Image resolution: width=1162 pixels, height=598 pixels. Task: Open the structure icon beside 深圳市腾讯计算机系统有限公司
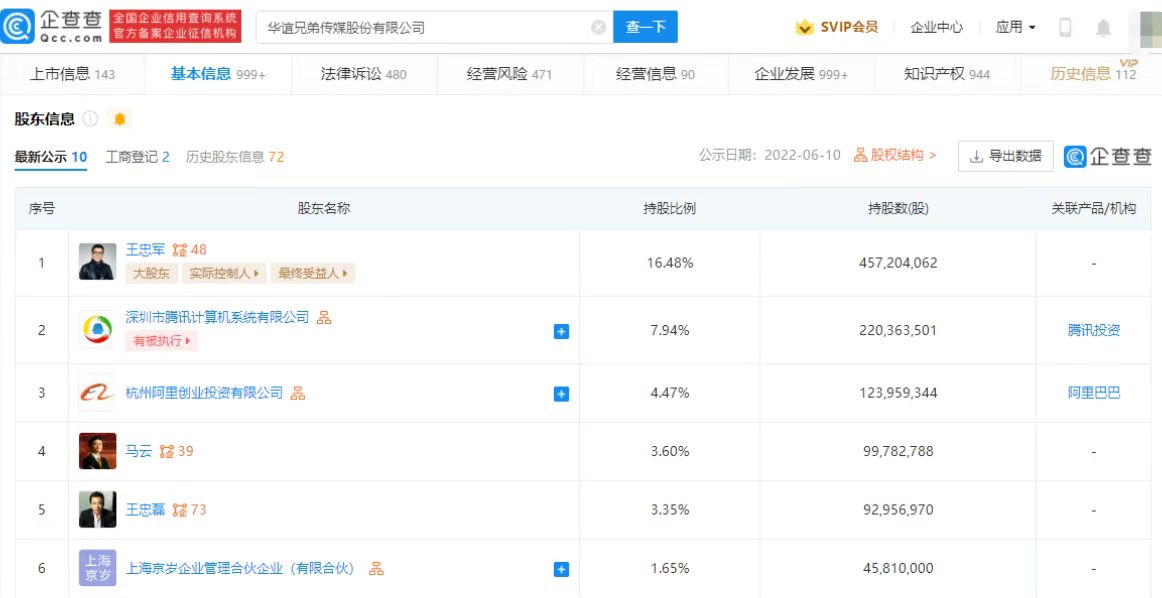click(324, 317)
